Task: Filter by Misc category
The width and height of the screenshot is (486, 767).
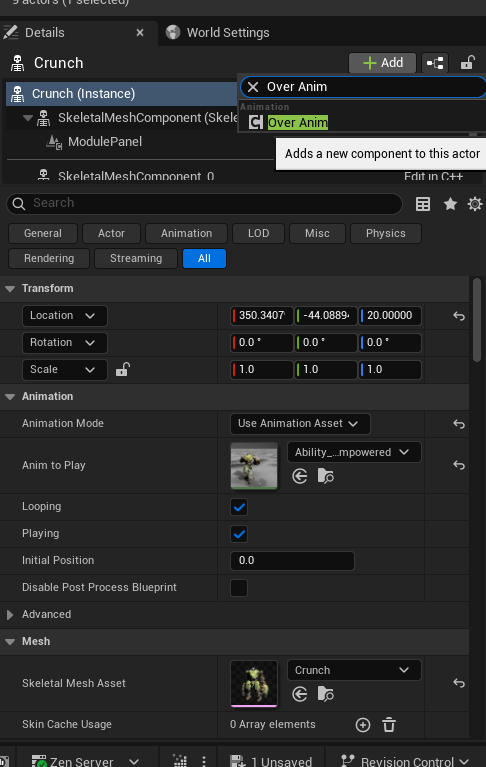Action: pos(317,233)
